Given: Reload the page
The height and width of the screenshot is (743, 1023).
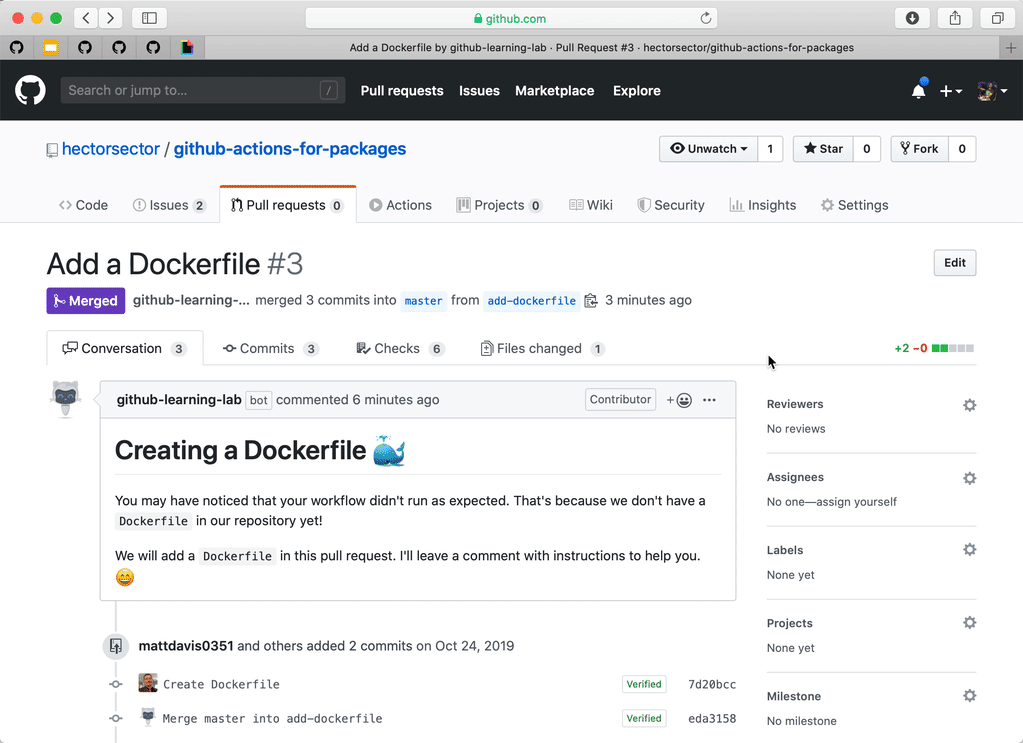Looking at the screenshot, I should (705, 18).
